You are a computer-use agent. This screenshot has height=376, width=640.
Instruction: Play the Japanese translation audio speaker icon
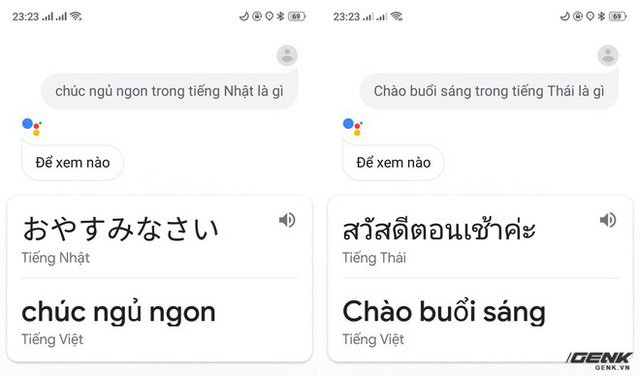click(287, 220)
